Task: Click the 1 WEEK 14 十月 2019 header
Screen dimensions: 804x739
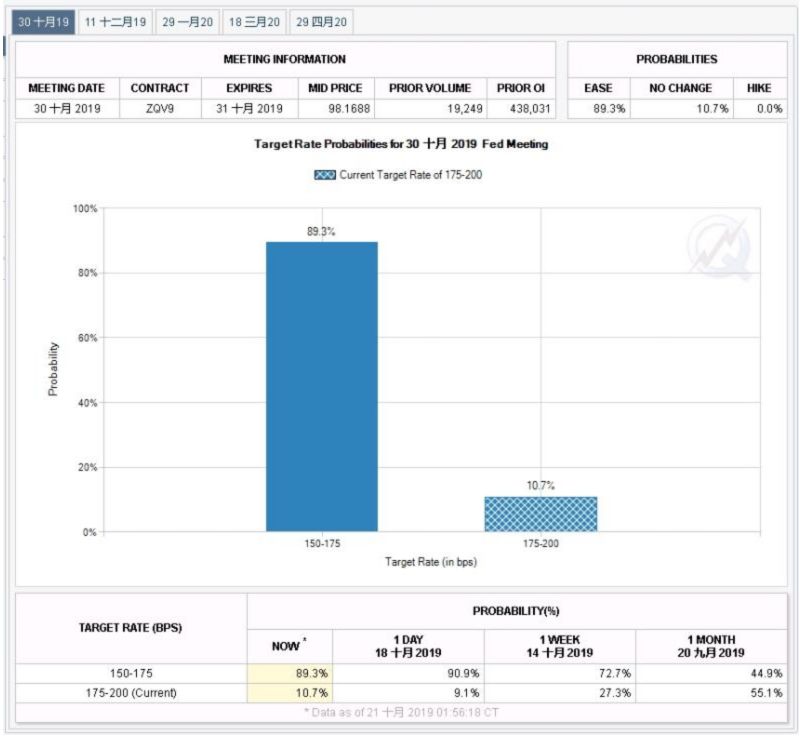Action: coord(559,646)
